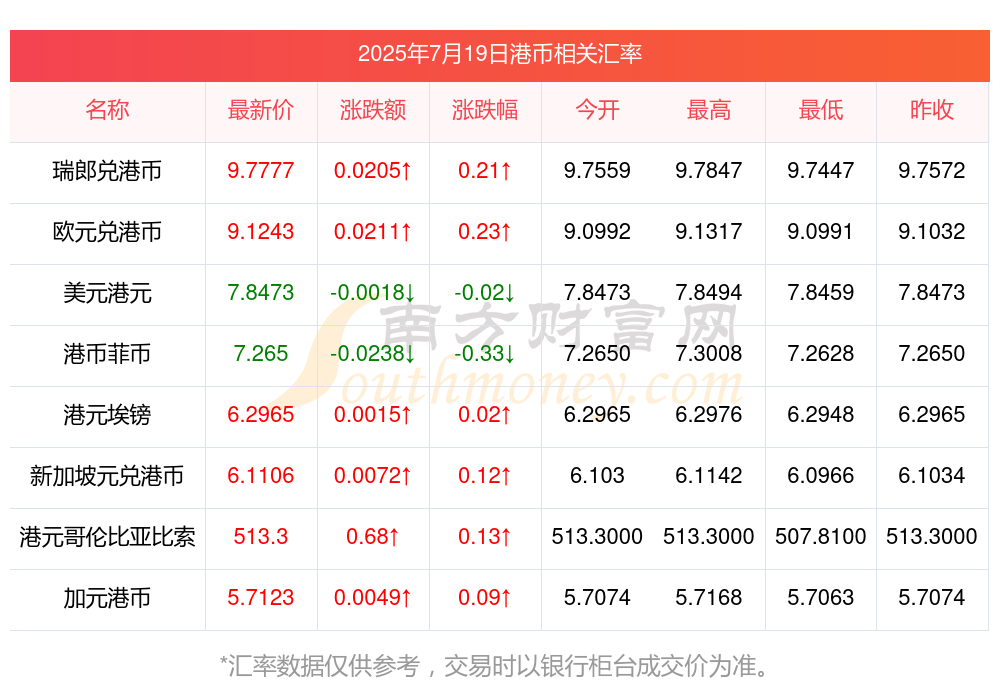Click change percent -0.02↓
Screen dimensions: 1000x698
tap(485, 292)
